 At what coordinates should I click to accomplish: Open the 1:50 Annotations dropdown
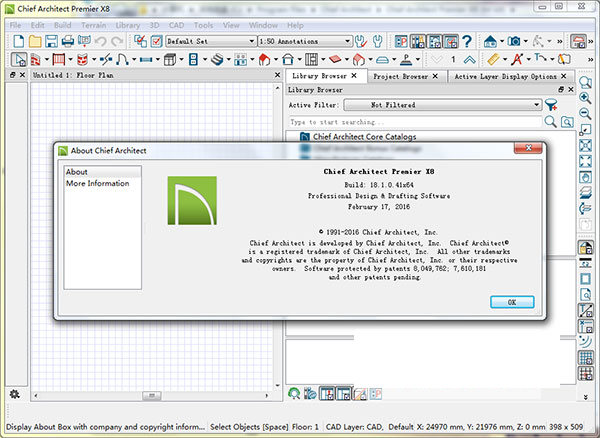click(x=305, y=41)
